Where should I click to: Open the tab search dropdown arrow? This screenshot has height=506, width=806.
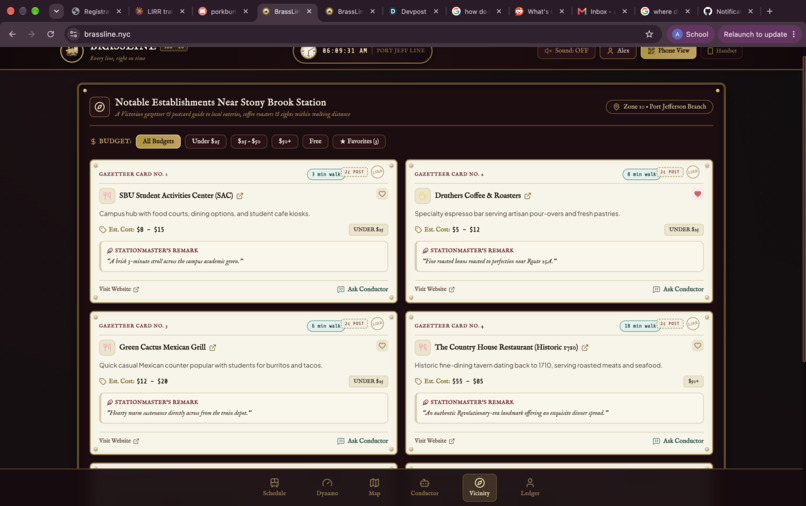(x=56, y=11)
